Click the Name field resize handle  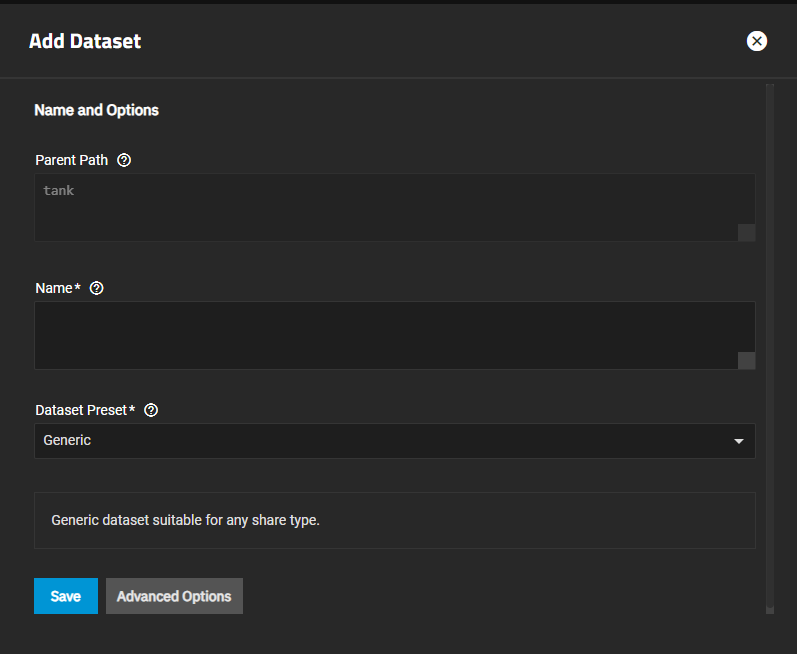click(746, 361)
